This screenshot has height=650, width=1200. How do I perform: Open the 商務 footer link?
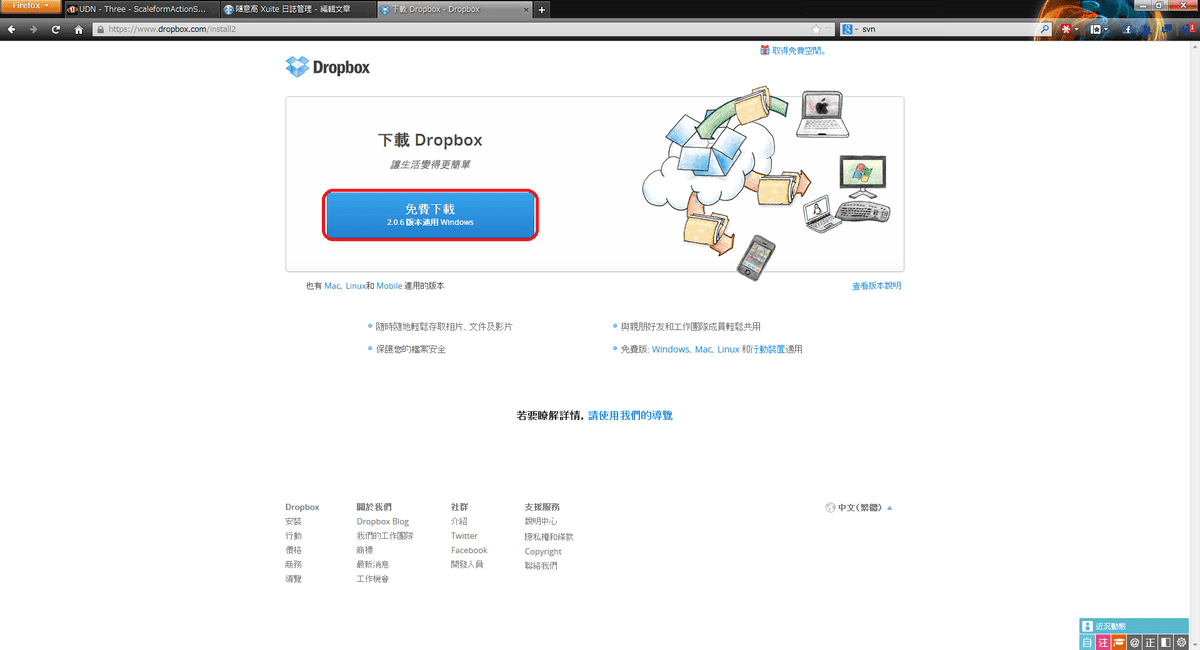293,565
